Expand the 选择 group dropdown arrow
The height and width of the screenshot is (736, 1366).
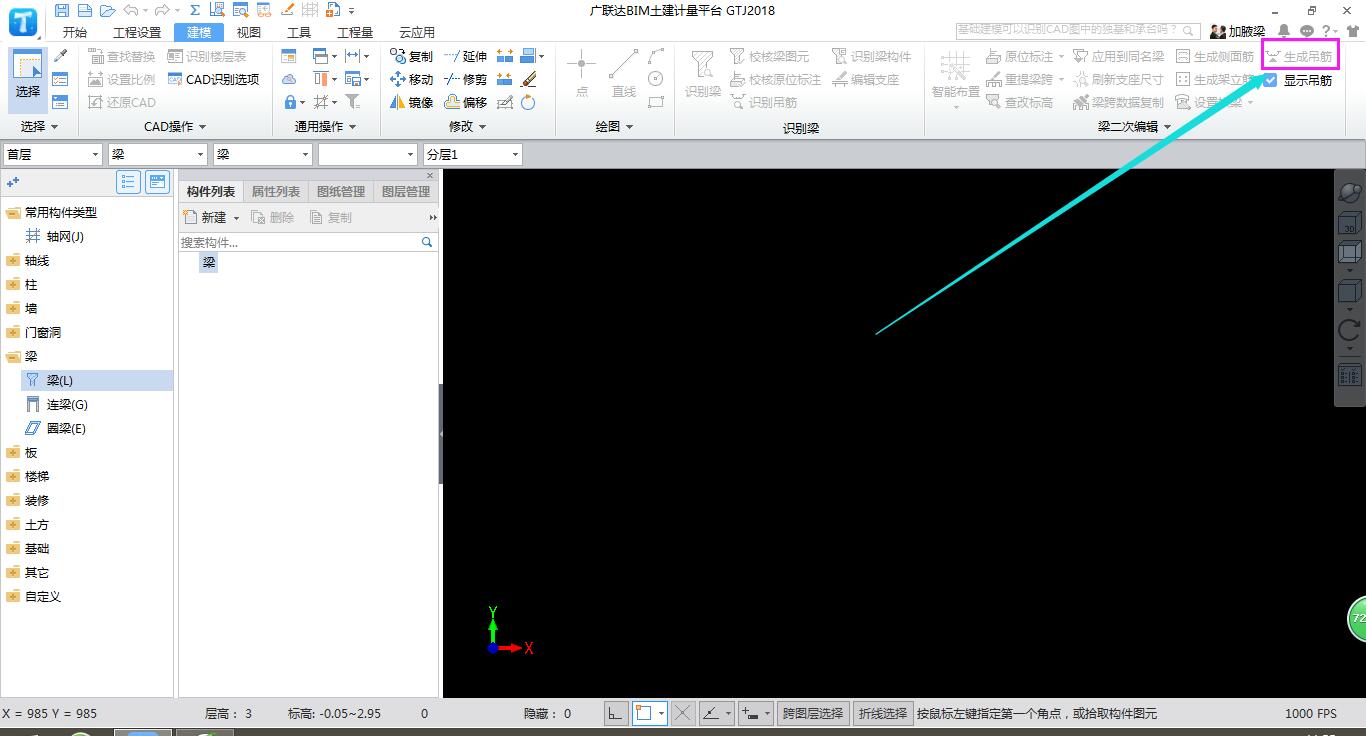click(x=54, y=127)
